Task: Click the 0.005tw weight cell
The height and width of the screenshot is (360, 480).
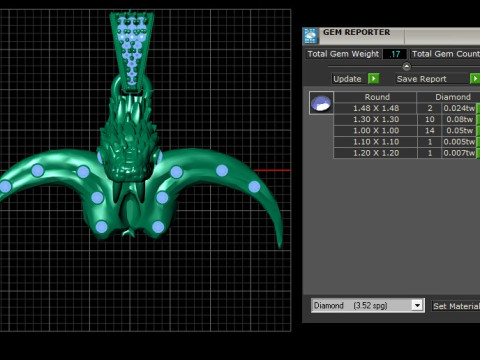Action: 459,142
